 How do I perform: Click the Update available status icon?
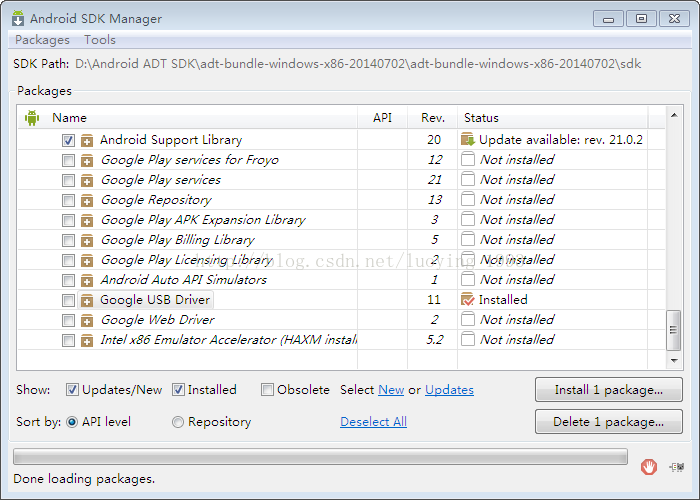click(x=467, y=140)
